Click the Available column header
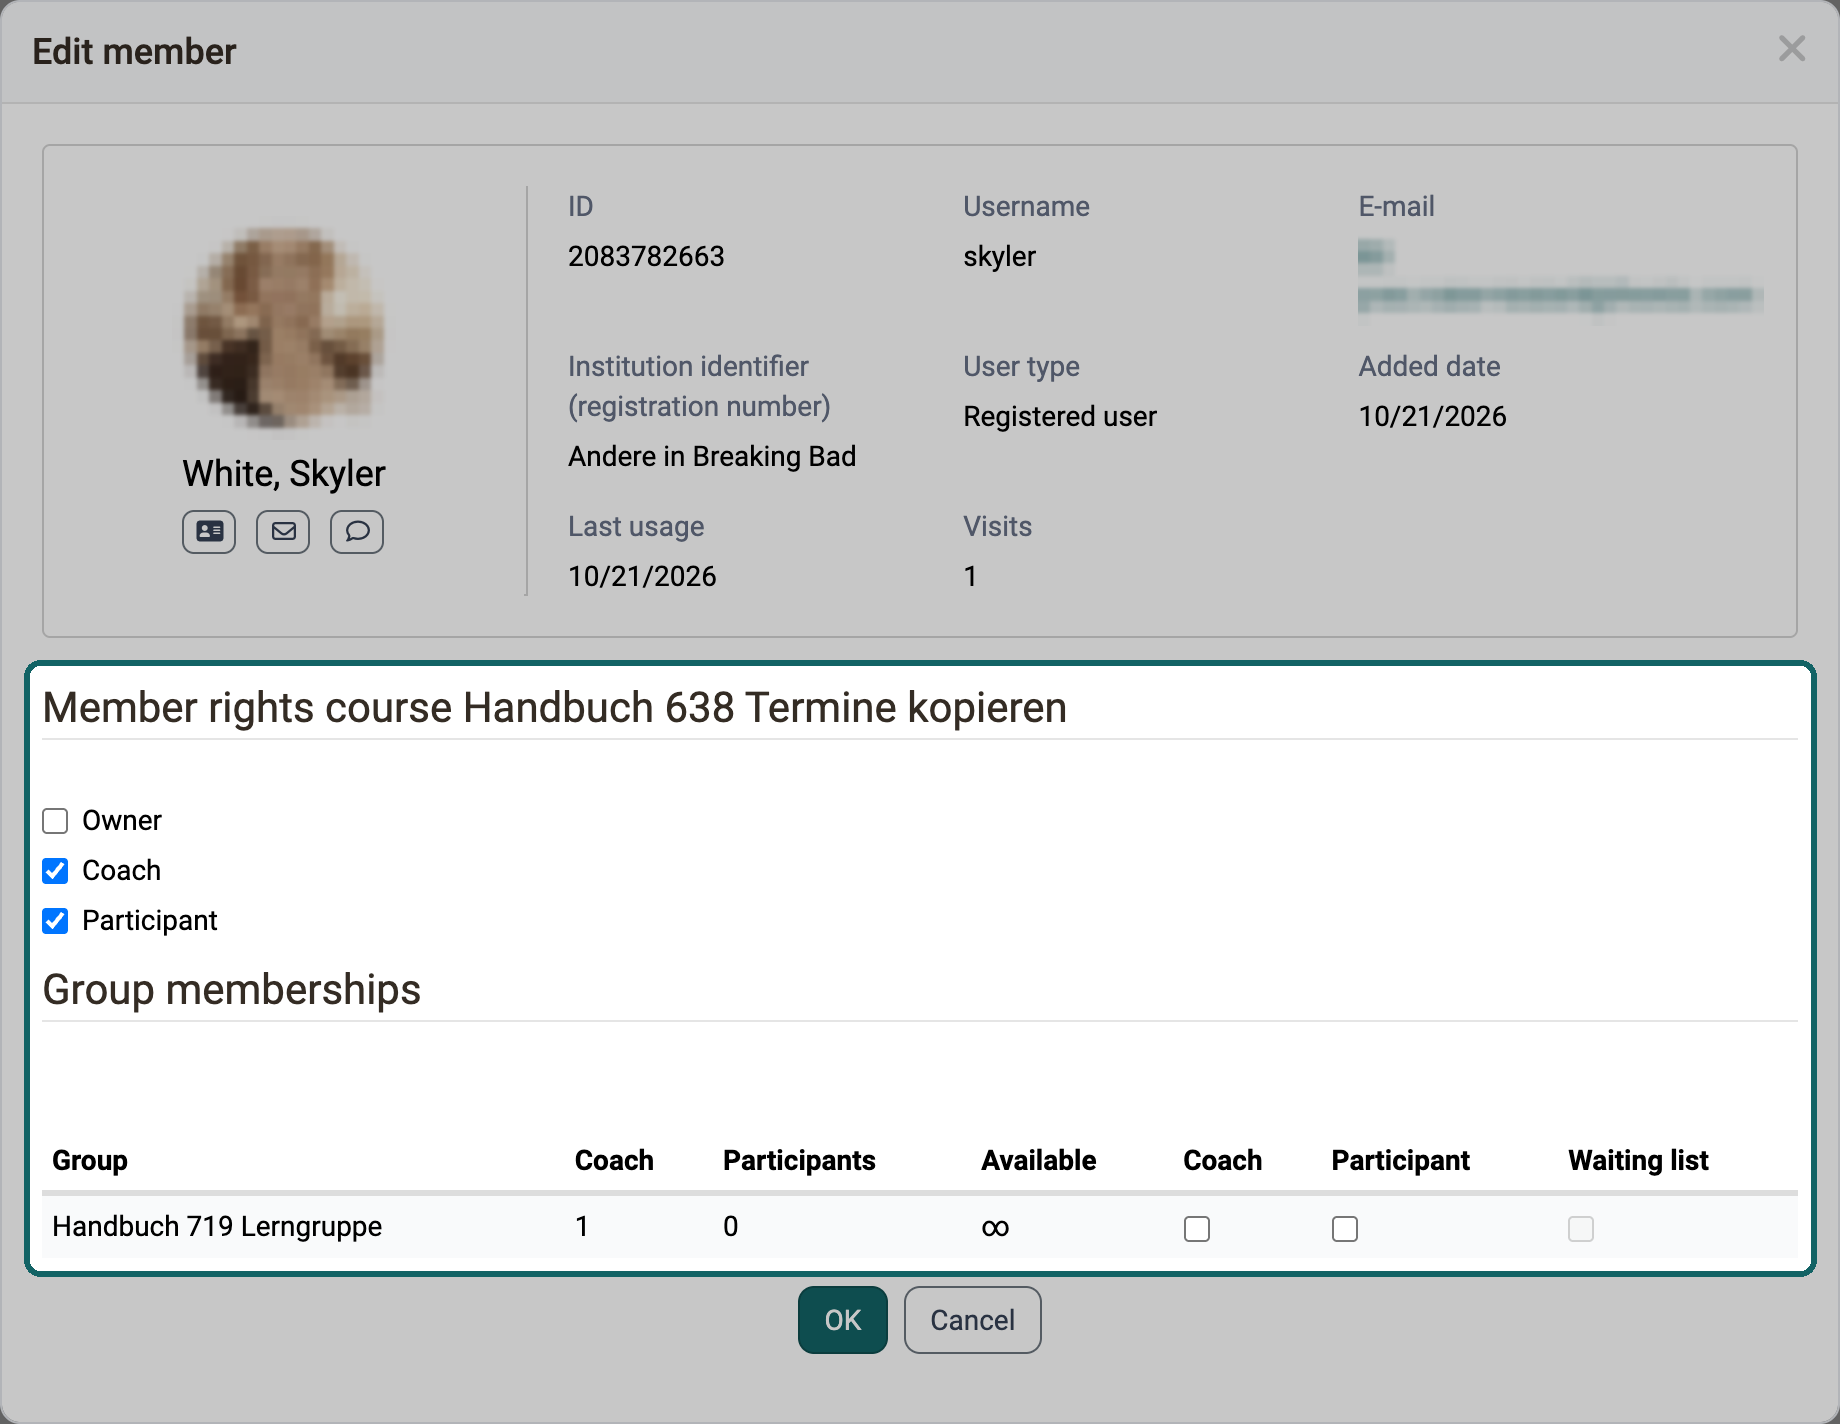The image size is (1840, 1424). tap(1038, 1160)
